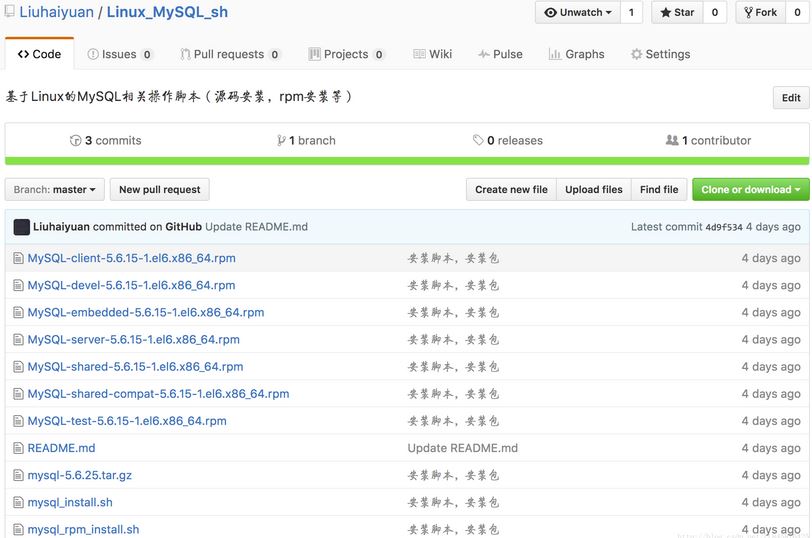Click file icon next to README.md

click(18, 448)
